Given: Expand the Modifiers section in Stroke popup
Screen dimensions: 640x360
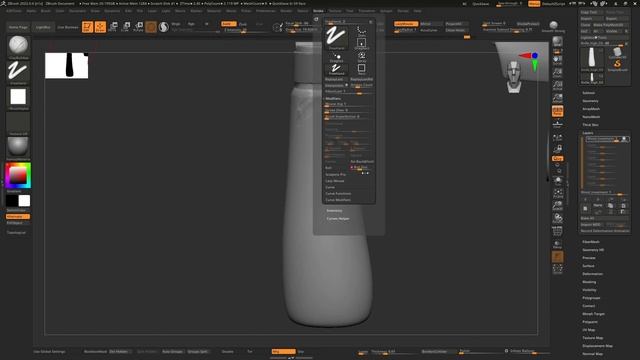Looking at the screenshot, I should (x=333, y=98).
